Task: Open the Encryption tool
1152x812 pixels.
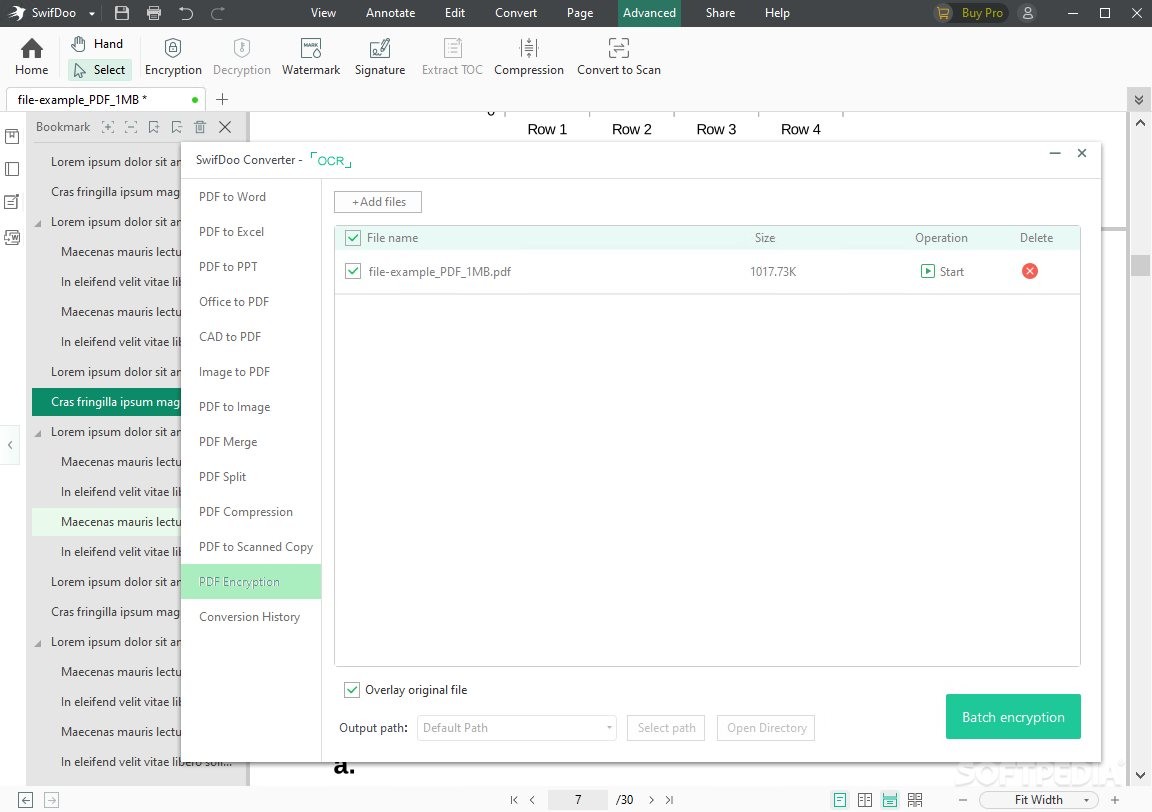Action: pos(173,57)
